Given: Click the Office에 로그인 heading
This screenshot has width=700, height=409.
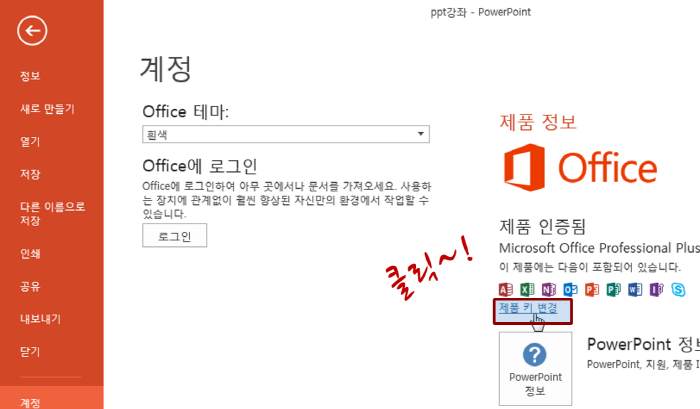Looking at the screenshot, I should pyautogui.click(x=200, y=166).
